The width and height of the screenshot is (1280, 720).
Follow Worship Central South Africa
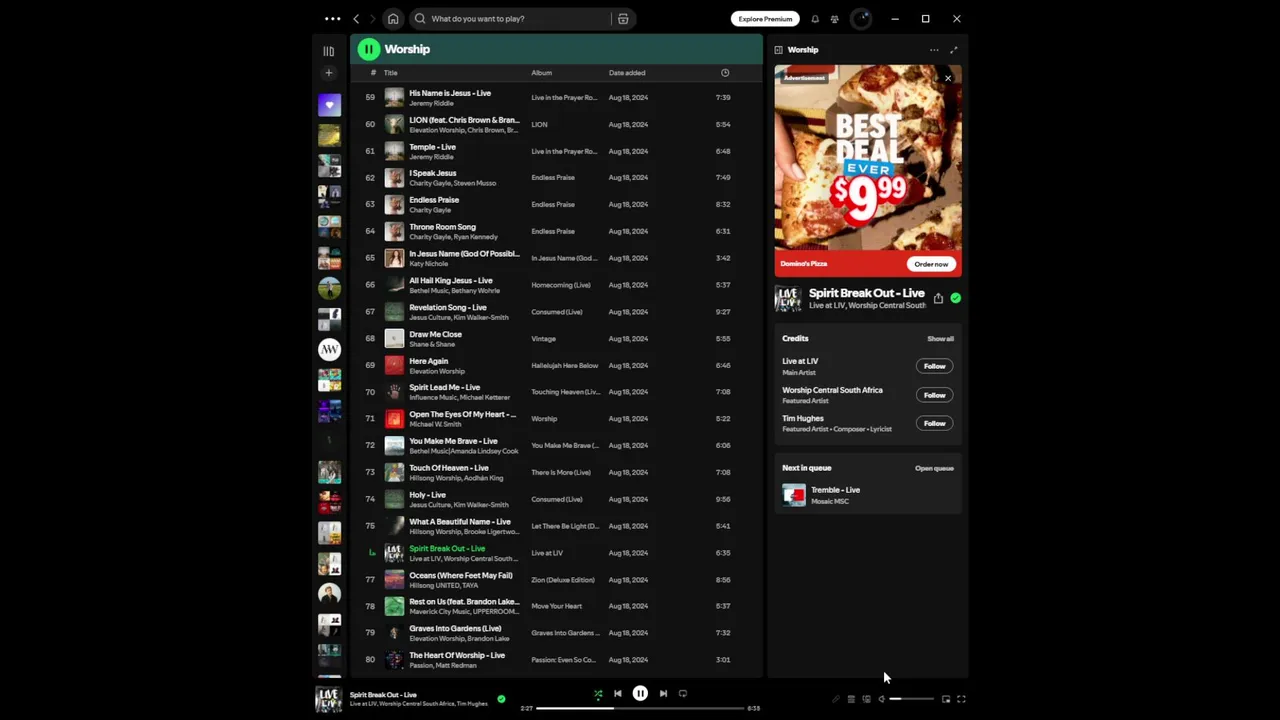[x=934, y=395]
